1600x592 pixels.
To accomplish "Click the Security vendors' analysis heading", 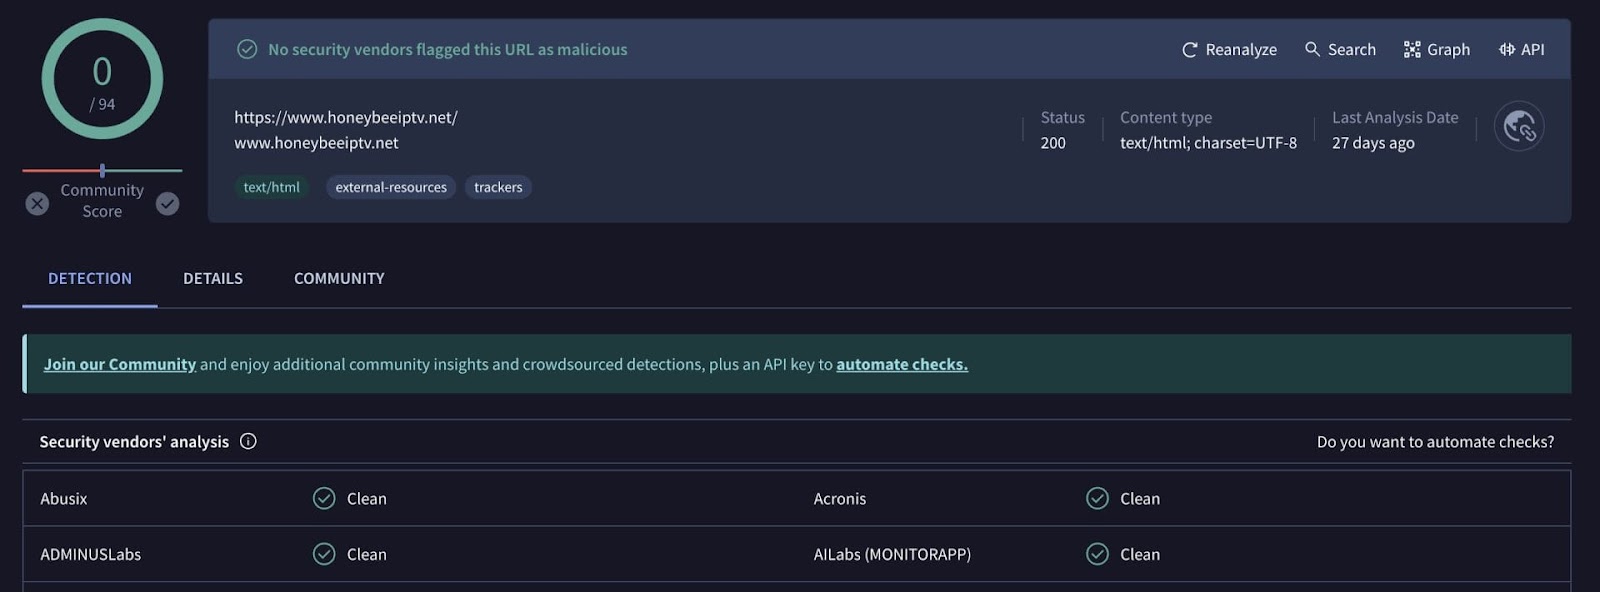I will [134, 441].
